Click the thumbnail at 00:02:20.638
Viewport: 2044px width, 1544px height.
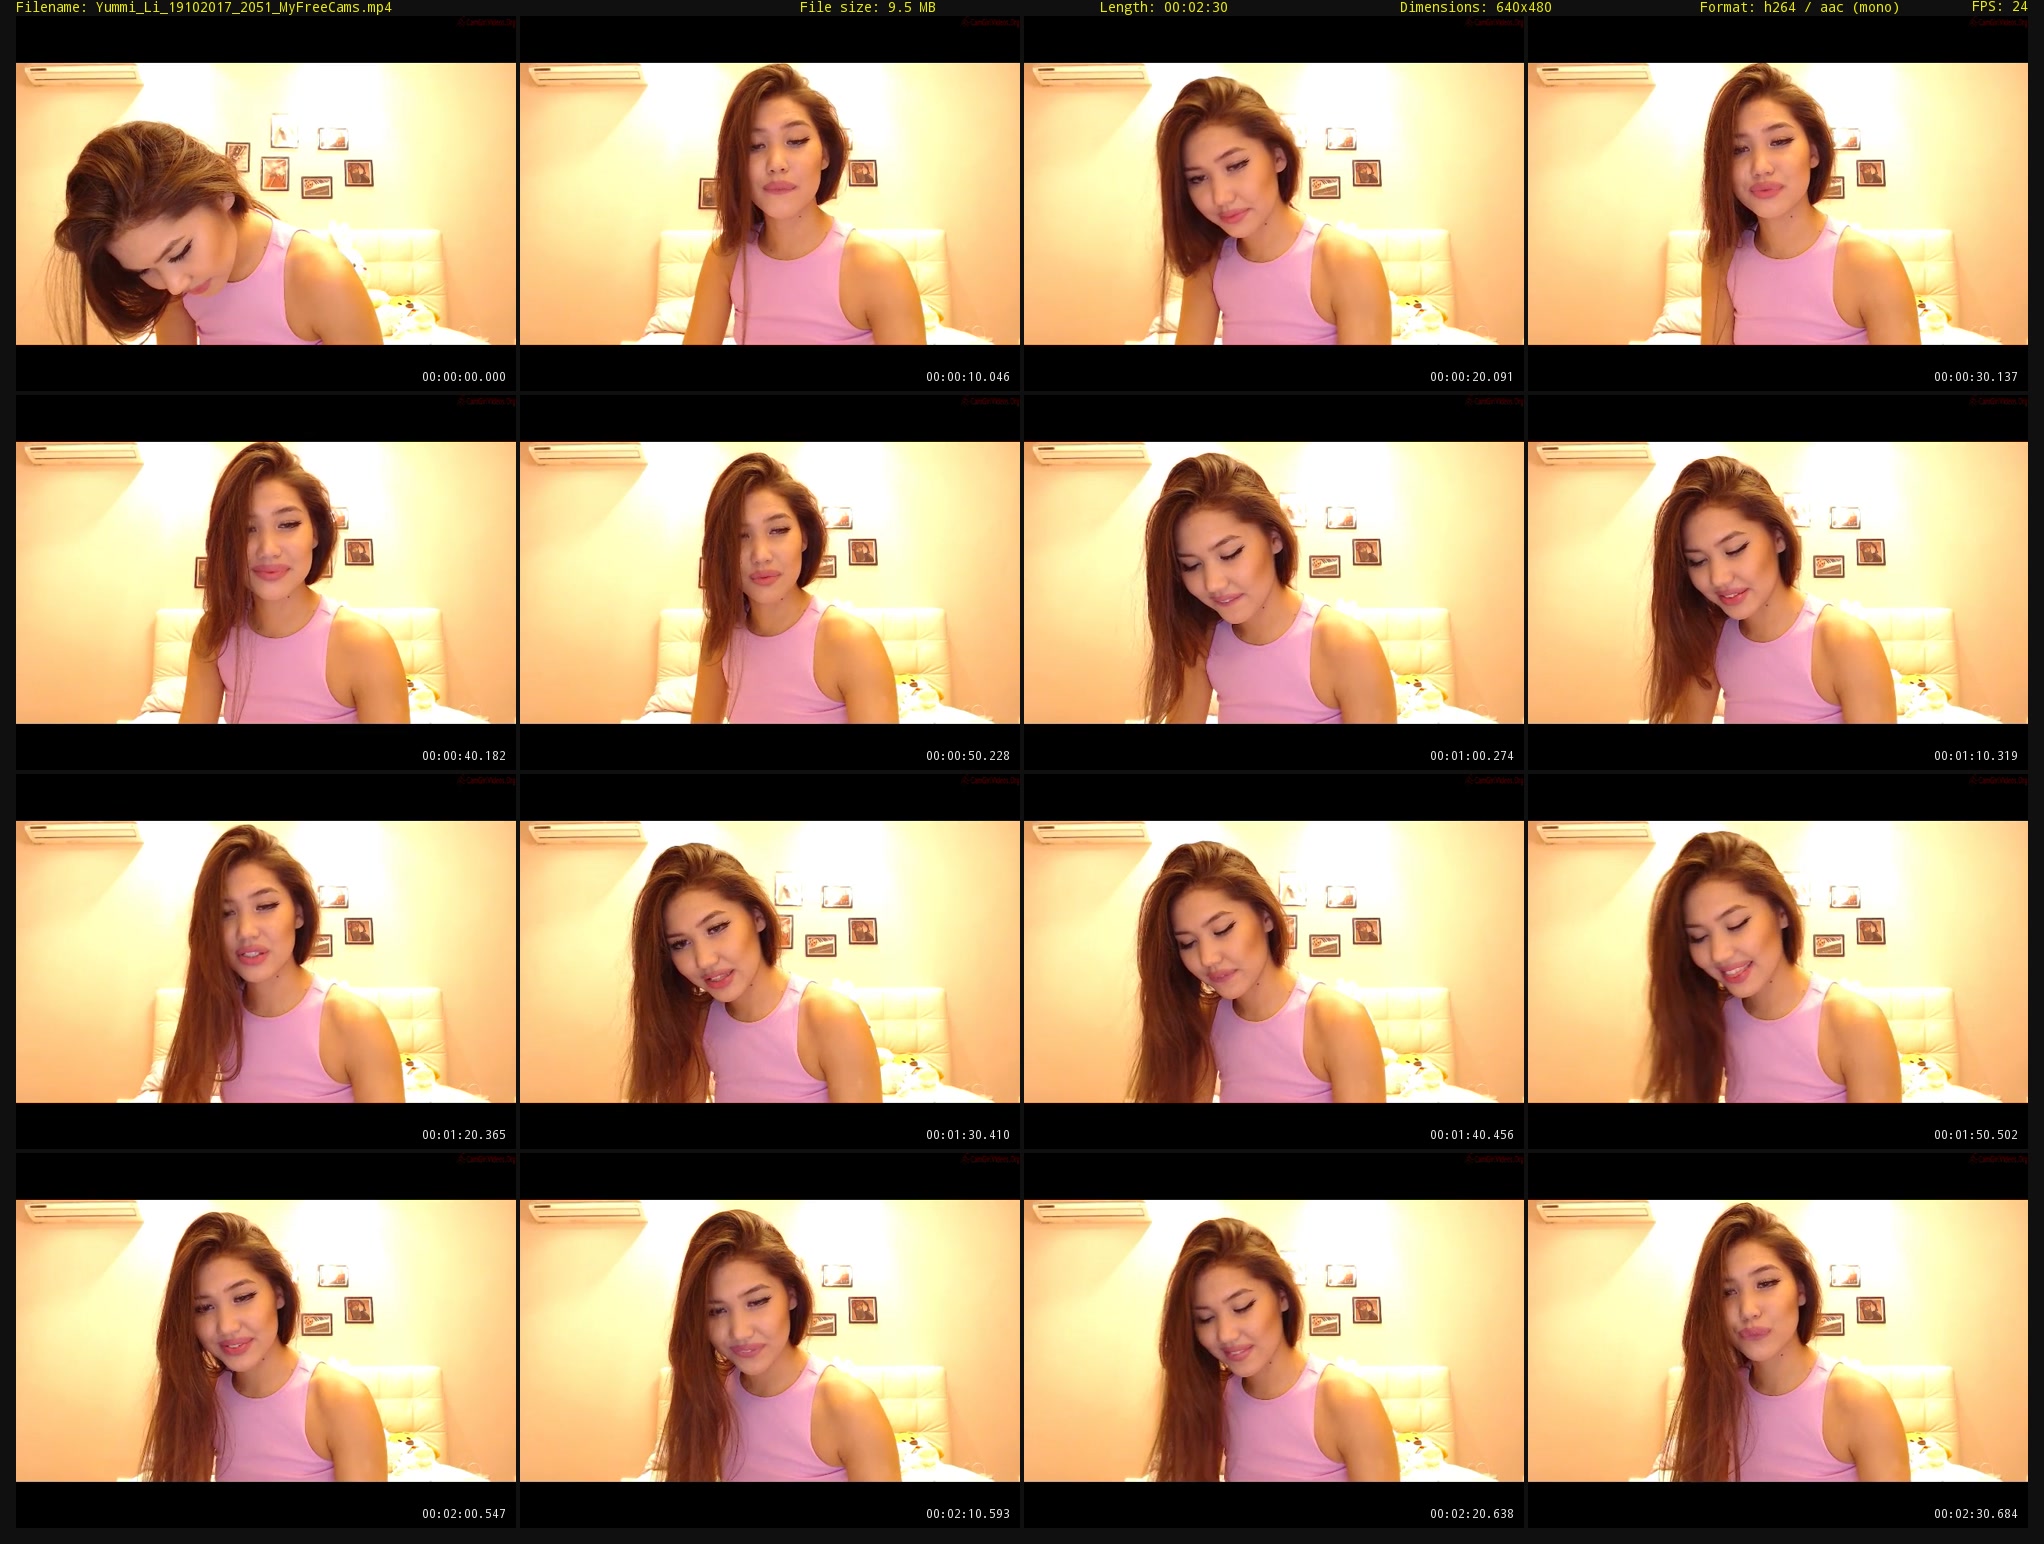point(1274,1341)
